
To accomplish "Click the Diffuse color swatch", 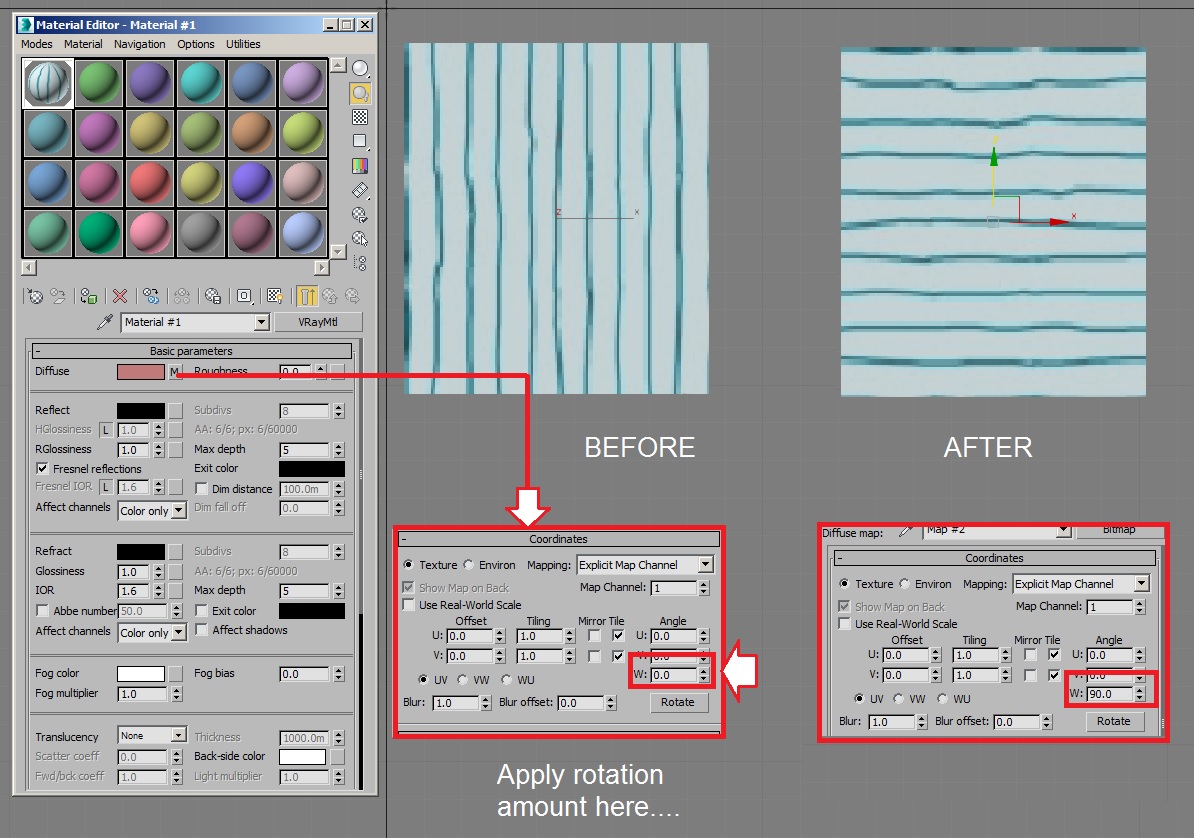I will pyautogui.click(x=141, y=372).
